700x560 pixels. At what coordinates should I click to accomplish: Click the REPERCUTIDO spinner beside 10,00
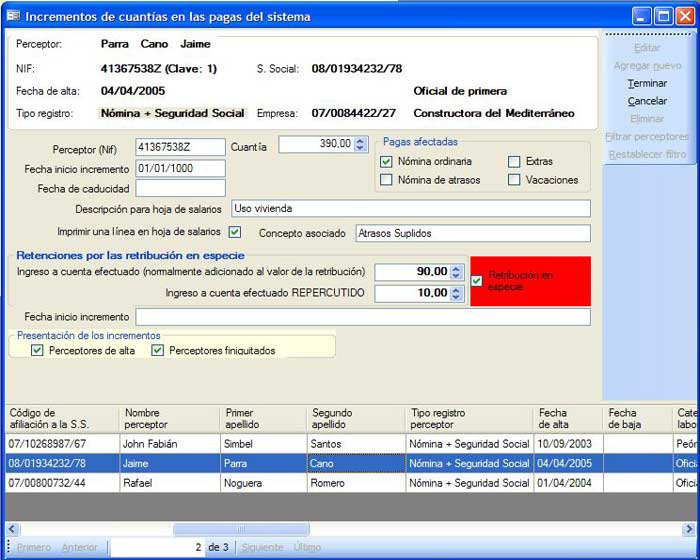[x=456, y=293]
